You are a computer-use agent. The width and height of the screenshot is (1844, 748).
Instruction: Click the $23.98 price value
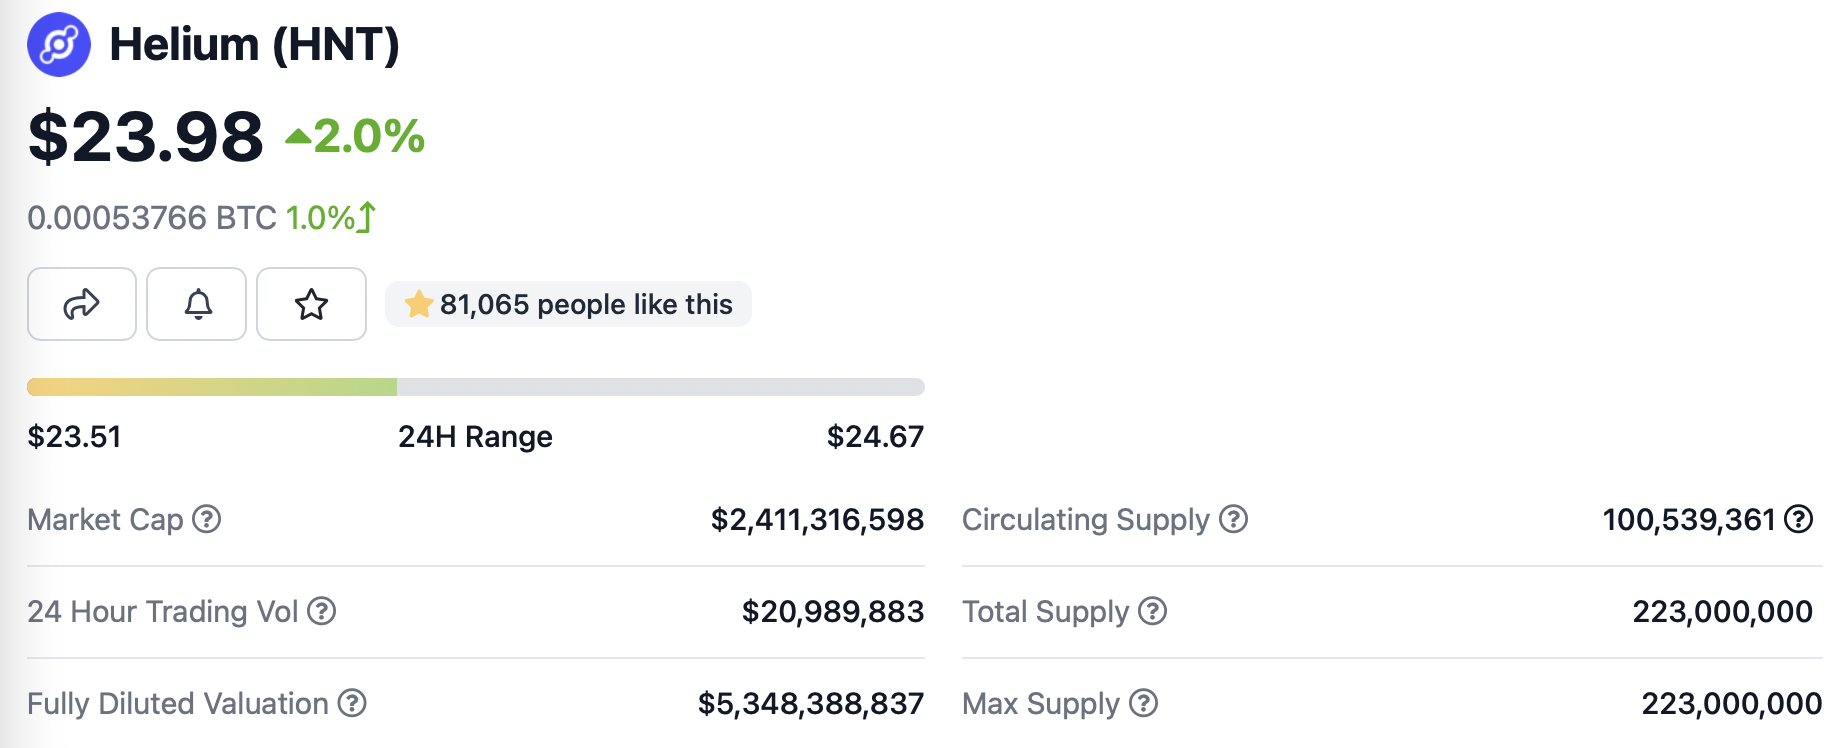coord(146,137)
